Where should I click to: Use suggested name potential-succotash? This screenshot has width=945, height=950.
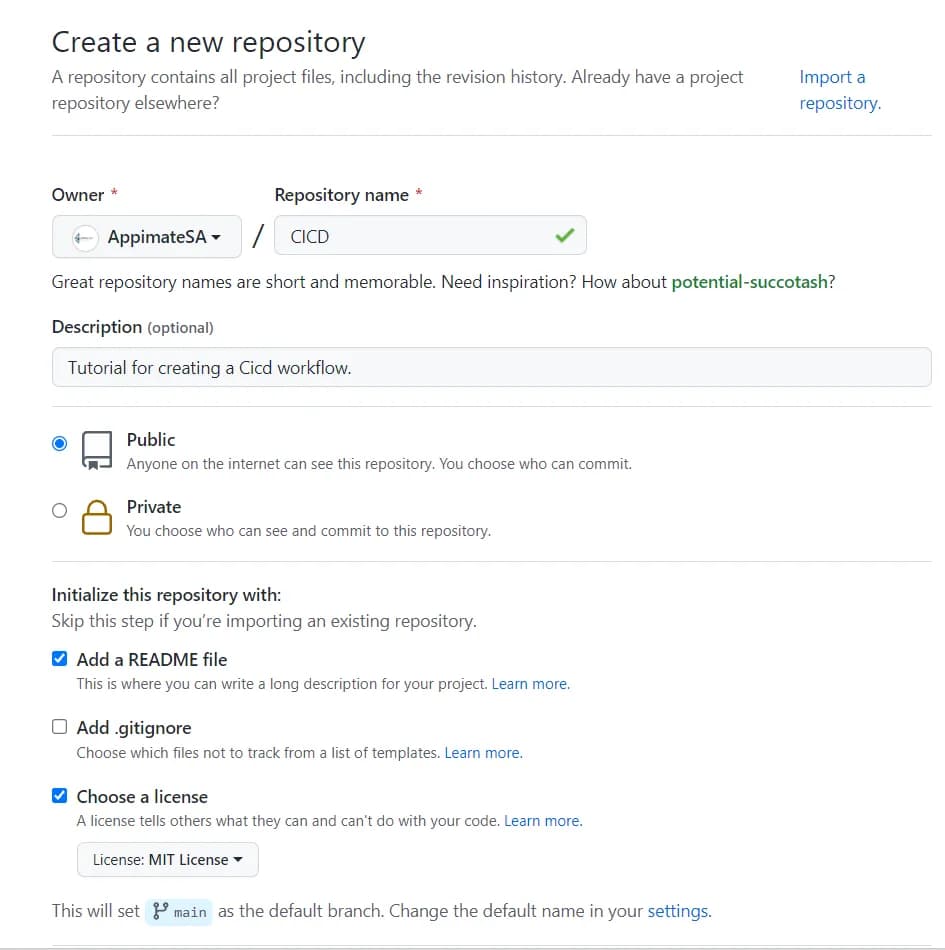pyautogui.click(x=750, y=282)
